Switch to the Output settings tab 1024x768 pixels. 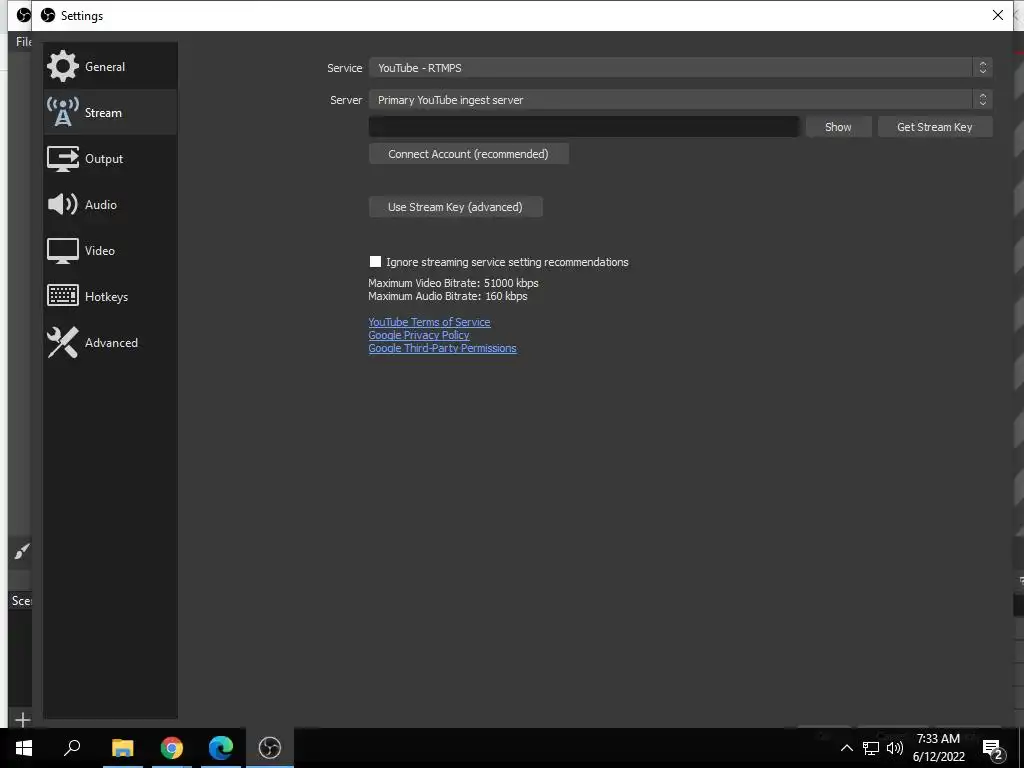[110, 159]
